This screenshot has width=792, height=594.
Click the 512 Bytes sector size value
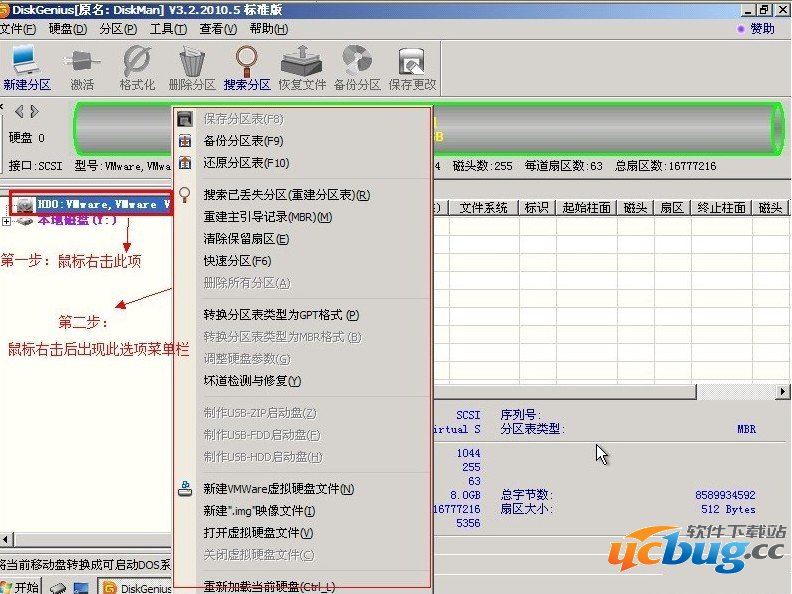pos(728,509)
